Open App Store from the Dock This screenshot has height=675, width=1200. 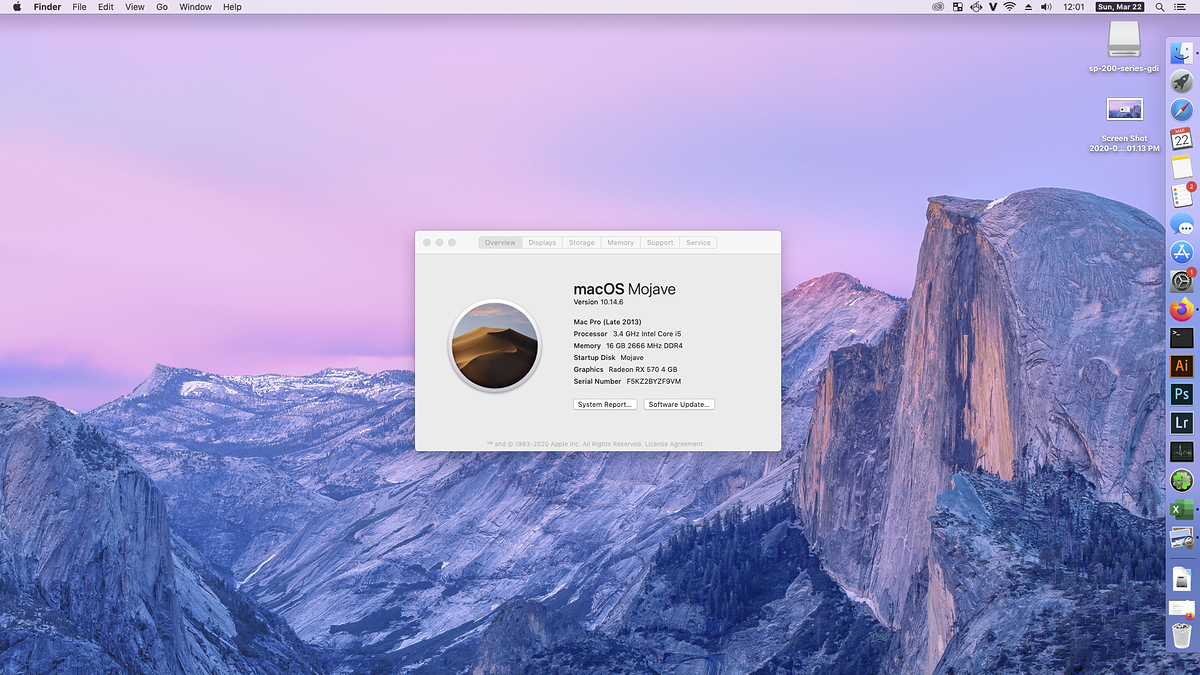click(x=1182, y=253)
